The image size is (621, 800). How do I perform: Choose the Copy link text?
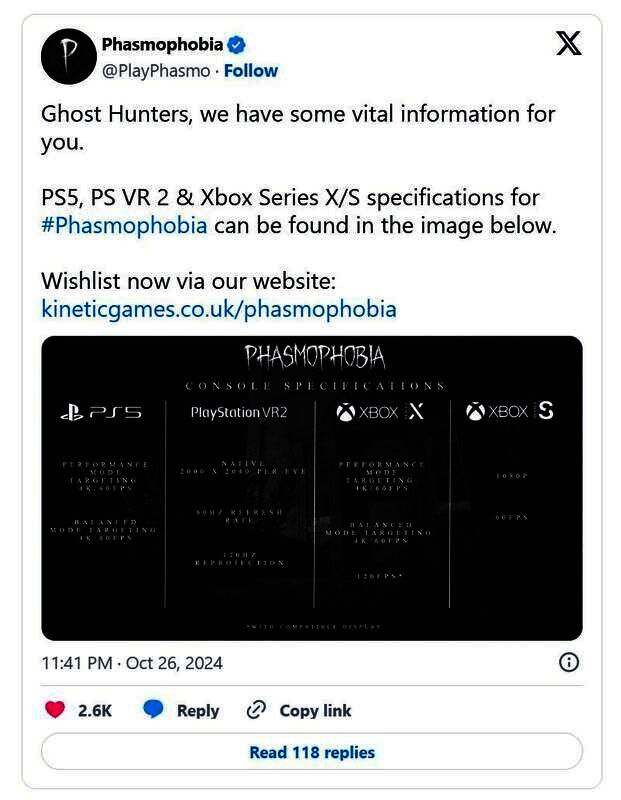pyautogui.click(x=315, y=710)
